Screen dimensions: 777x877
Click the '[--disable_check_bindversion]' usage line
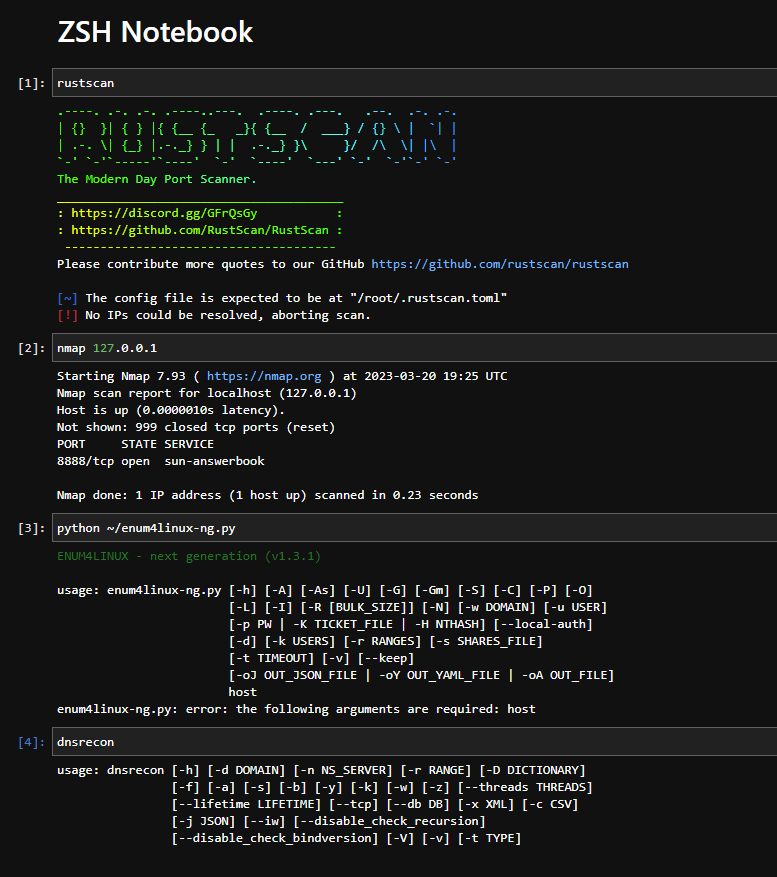pos(346,838)
